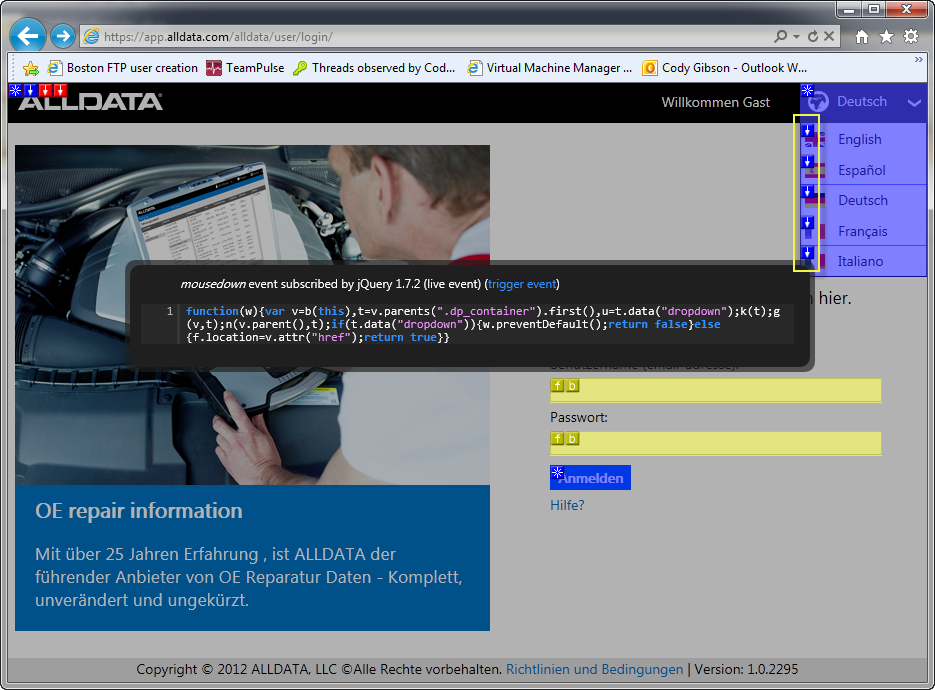Expand favorites bar overflow chevron

coord(918,60)
